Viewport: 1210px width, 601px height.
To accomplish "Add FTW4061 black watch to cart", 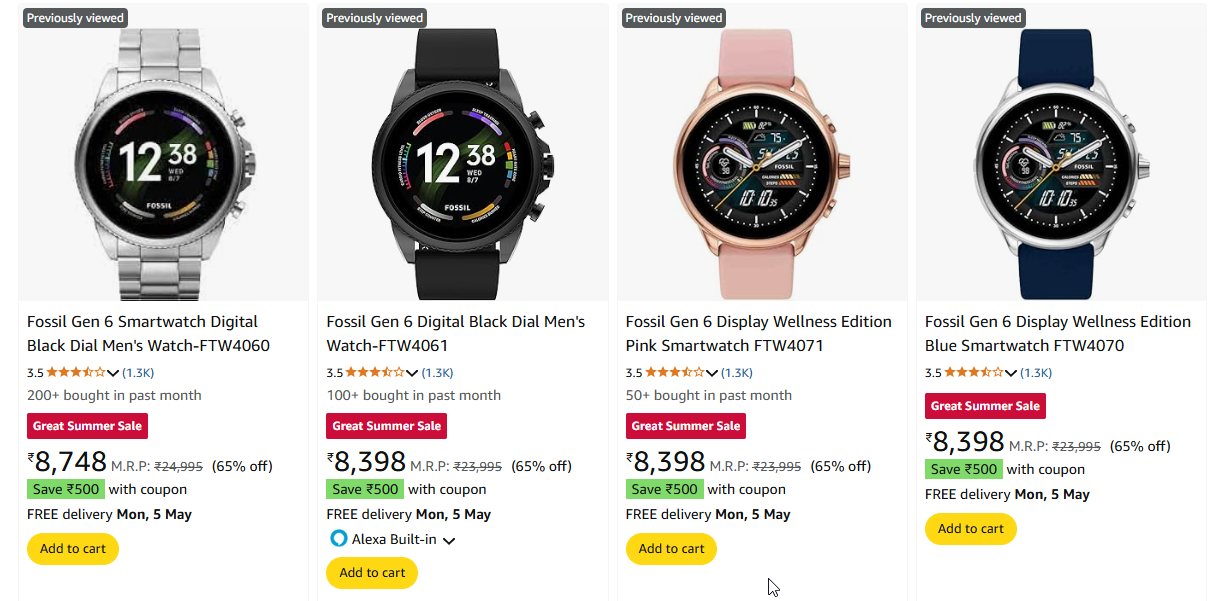I will click(372, 573).
